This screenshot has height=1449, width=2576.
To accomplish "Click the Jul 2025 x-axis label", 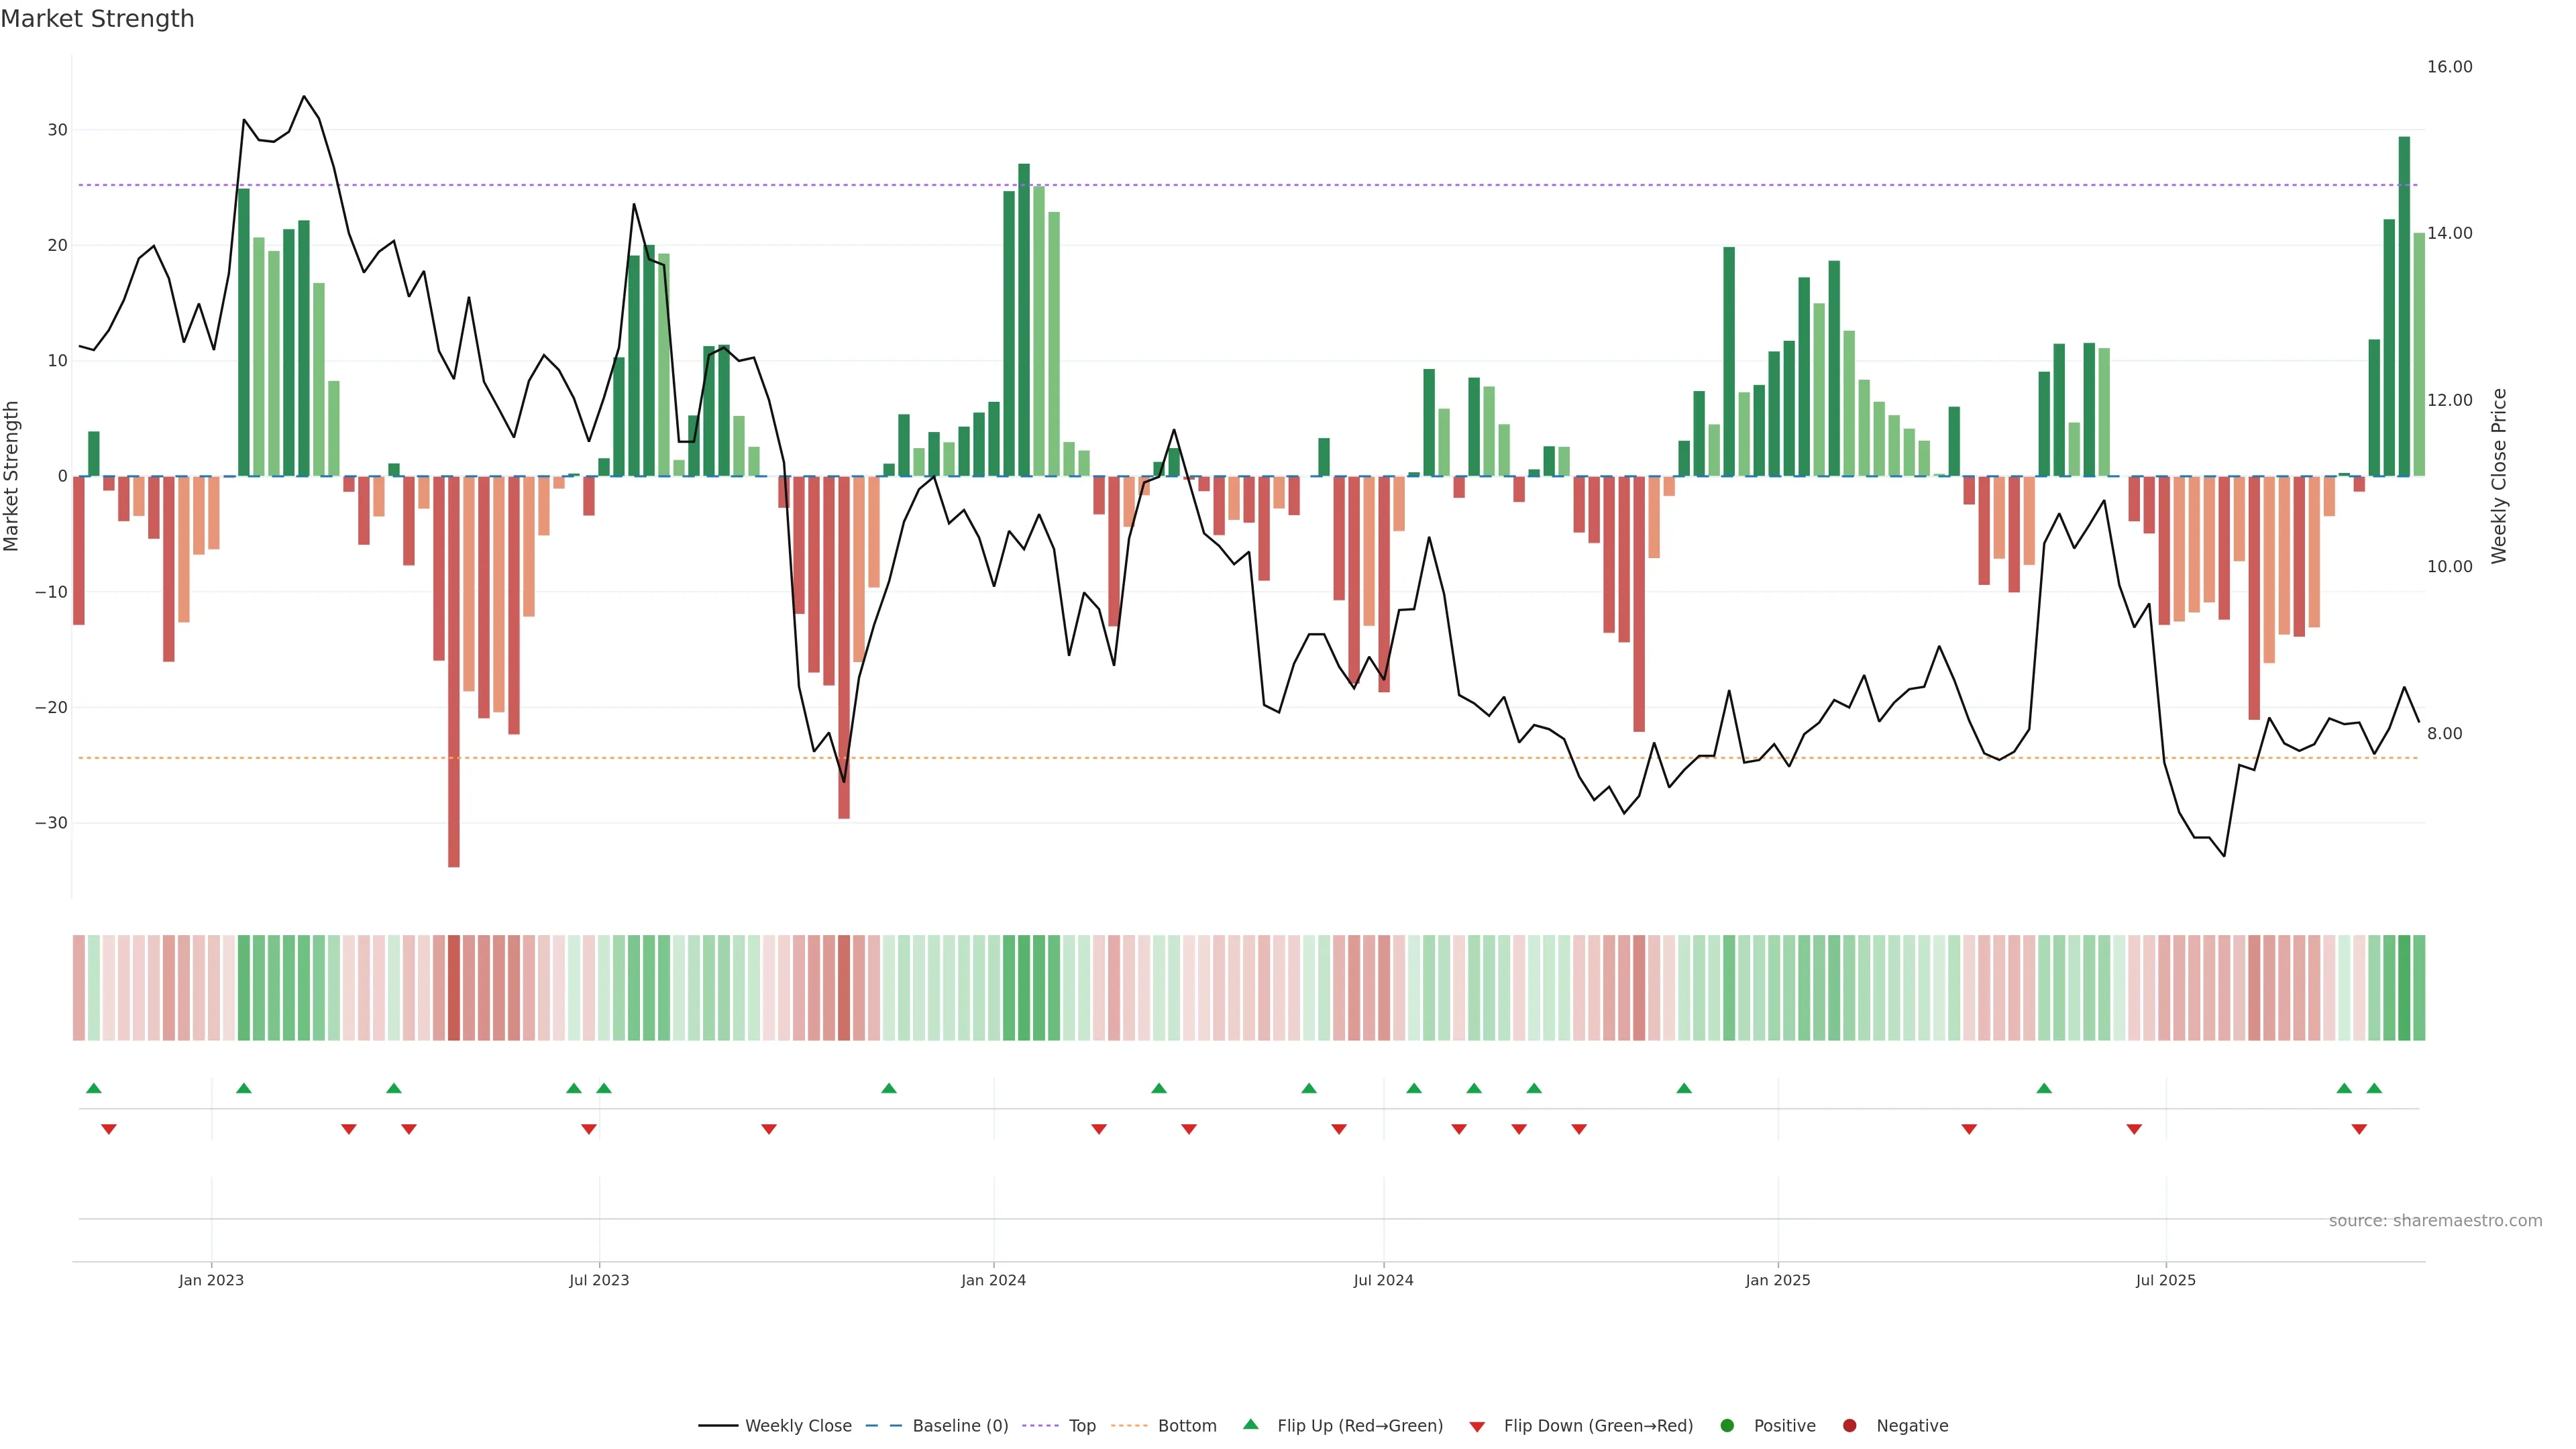I will (x=2165, y=1280).
